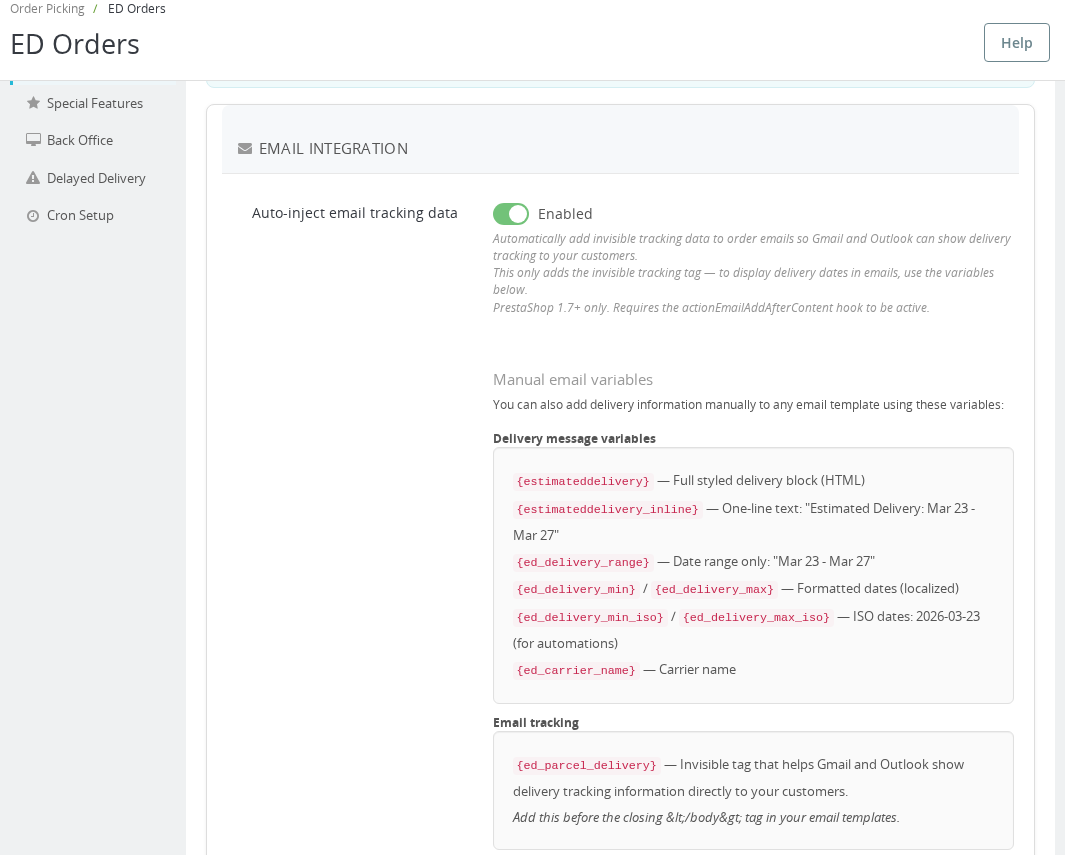Open the Back Office section
This screenshot has width=1065, height=855.
pyautogui.click(x=79, y=140)
